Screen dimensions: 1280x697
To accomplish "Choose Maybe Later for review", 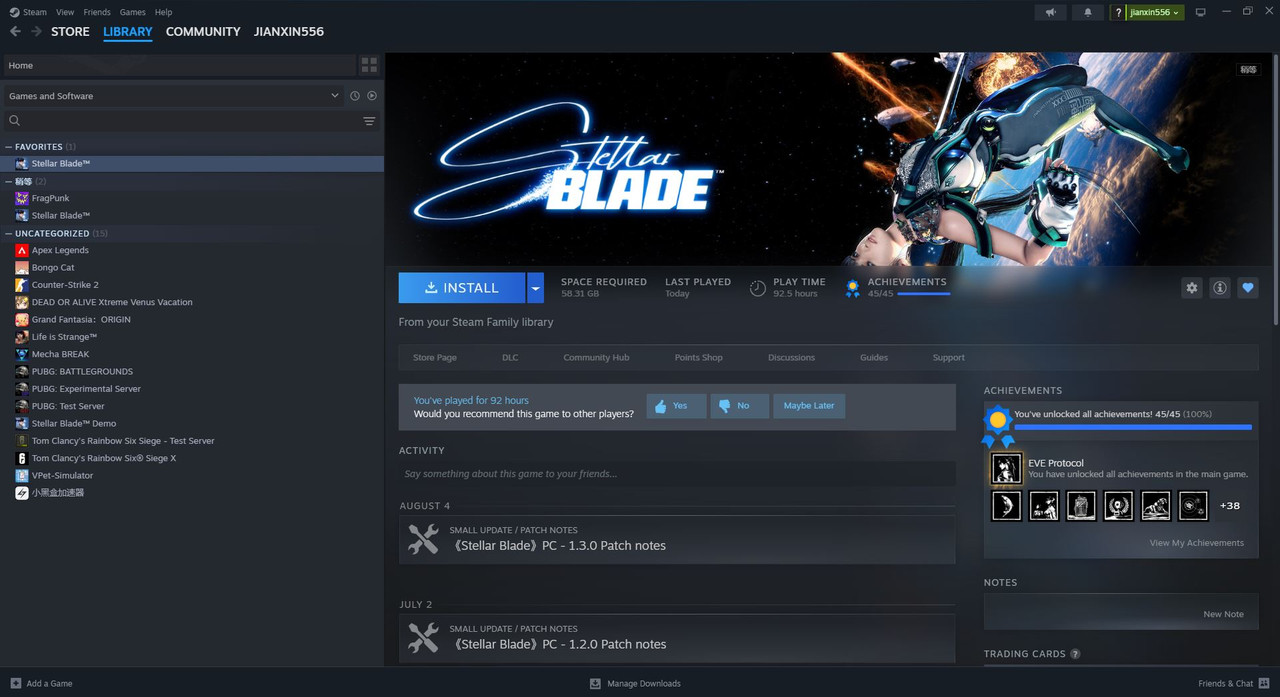I will pos(809,406).
